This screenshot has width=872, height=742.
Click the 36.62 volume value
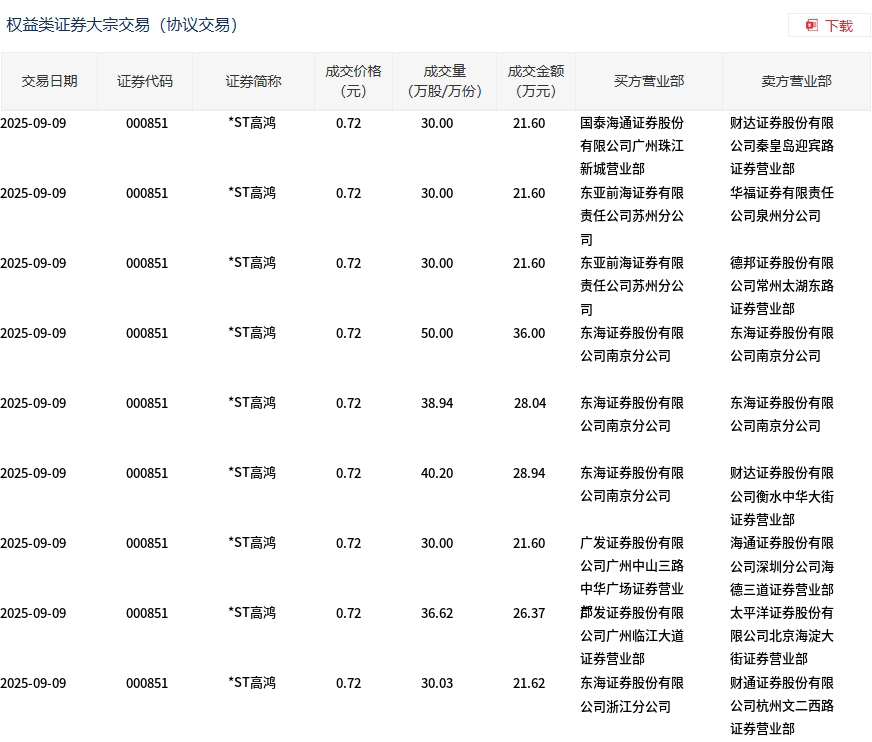437,613
